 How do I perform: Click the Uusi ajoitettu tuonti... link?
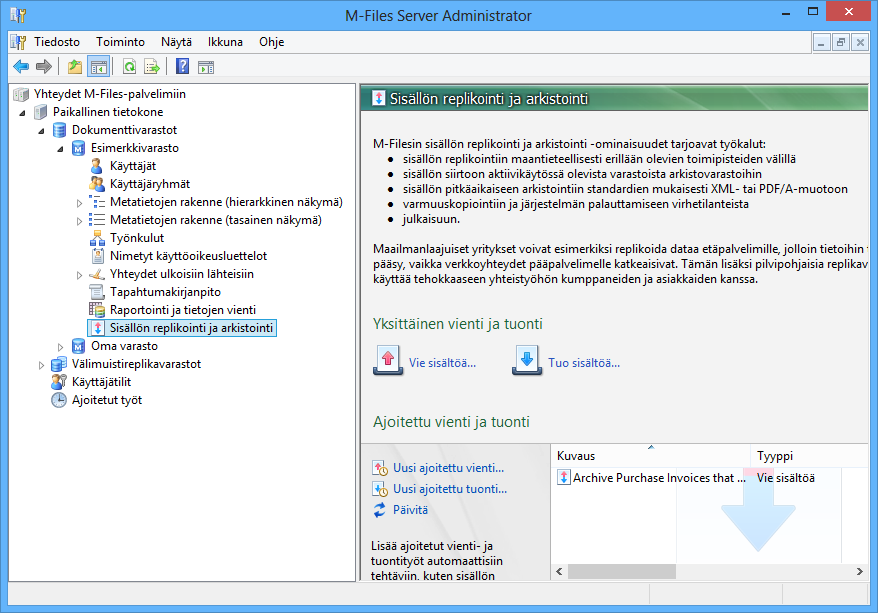click(x=450, y=489)
